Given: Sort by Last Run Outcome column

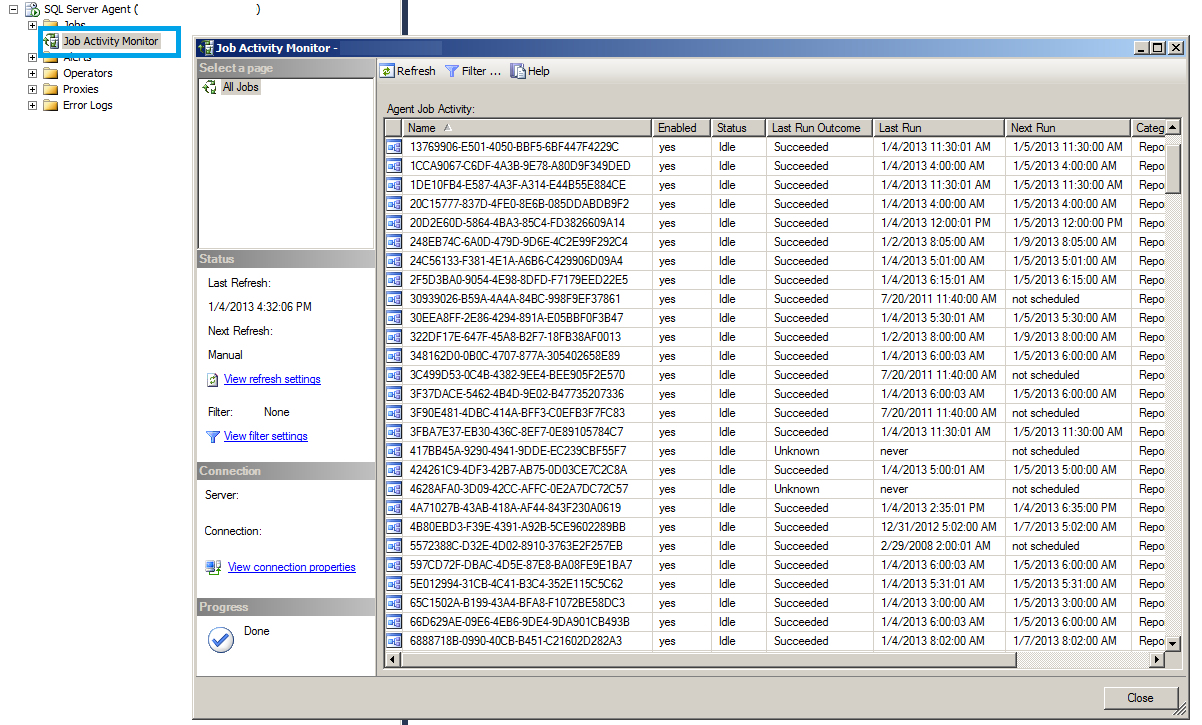Looking at the screenshot, I should (x=816, y=128).
